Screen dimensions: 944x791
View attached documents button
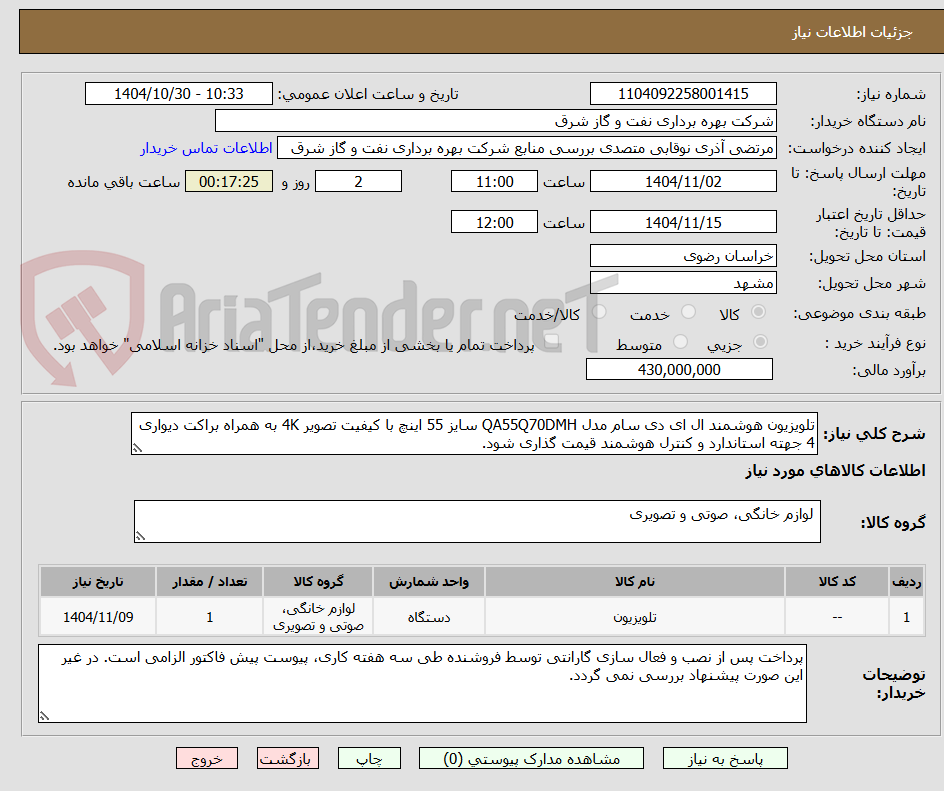(x=531, y=758)
